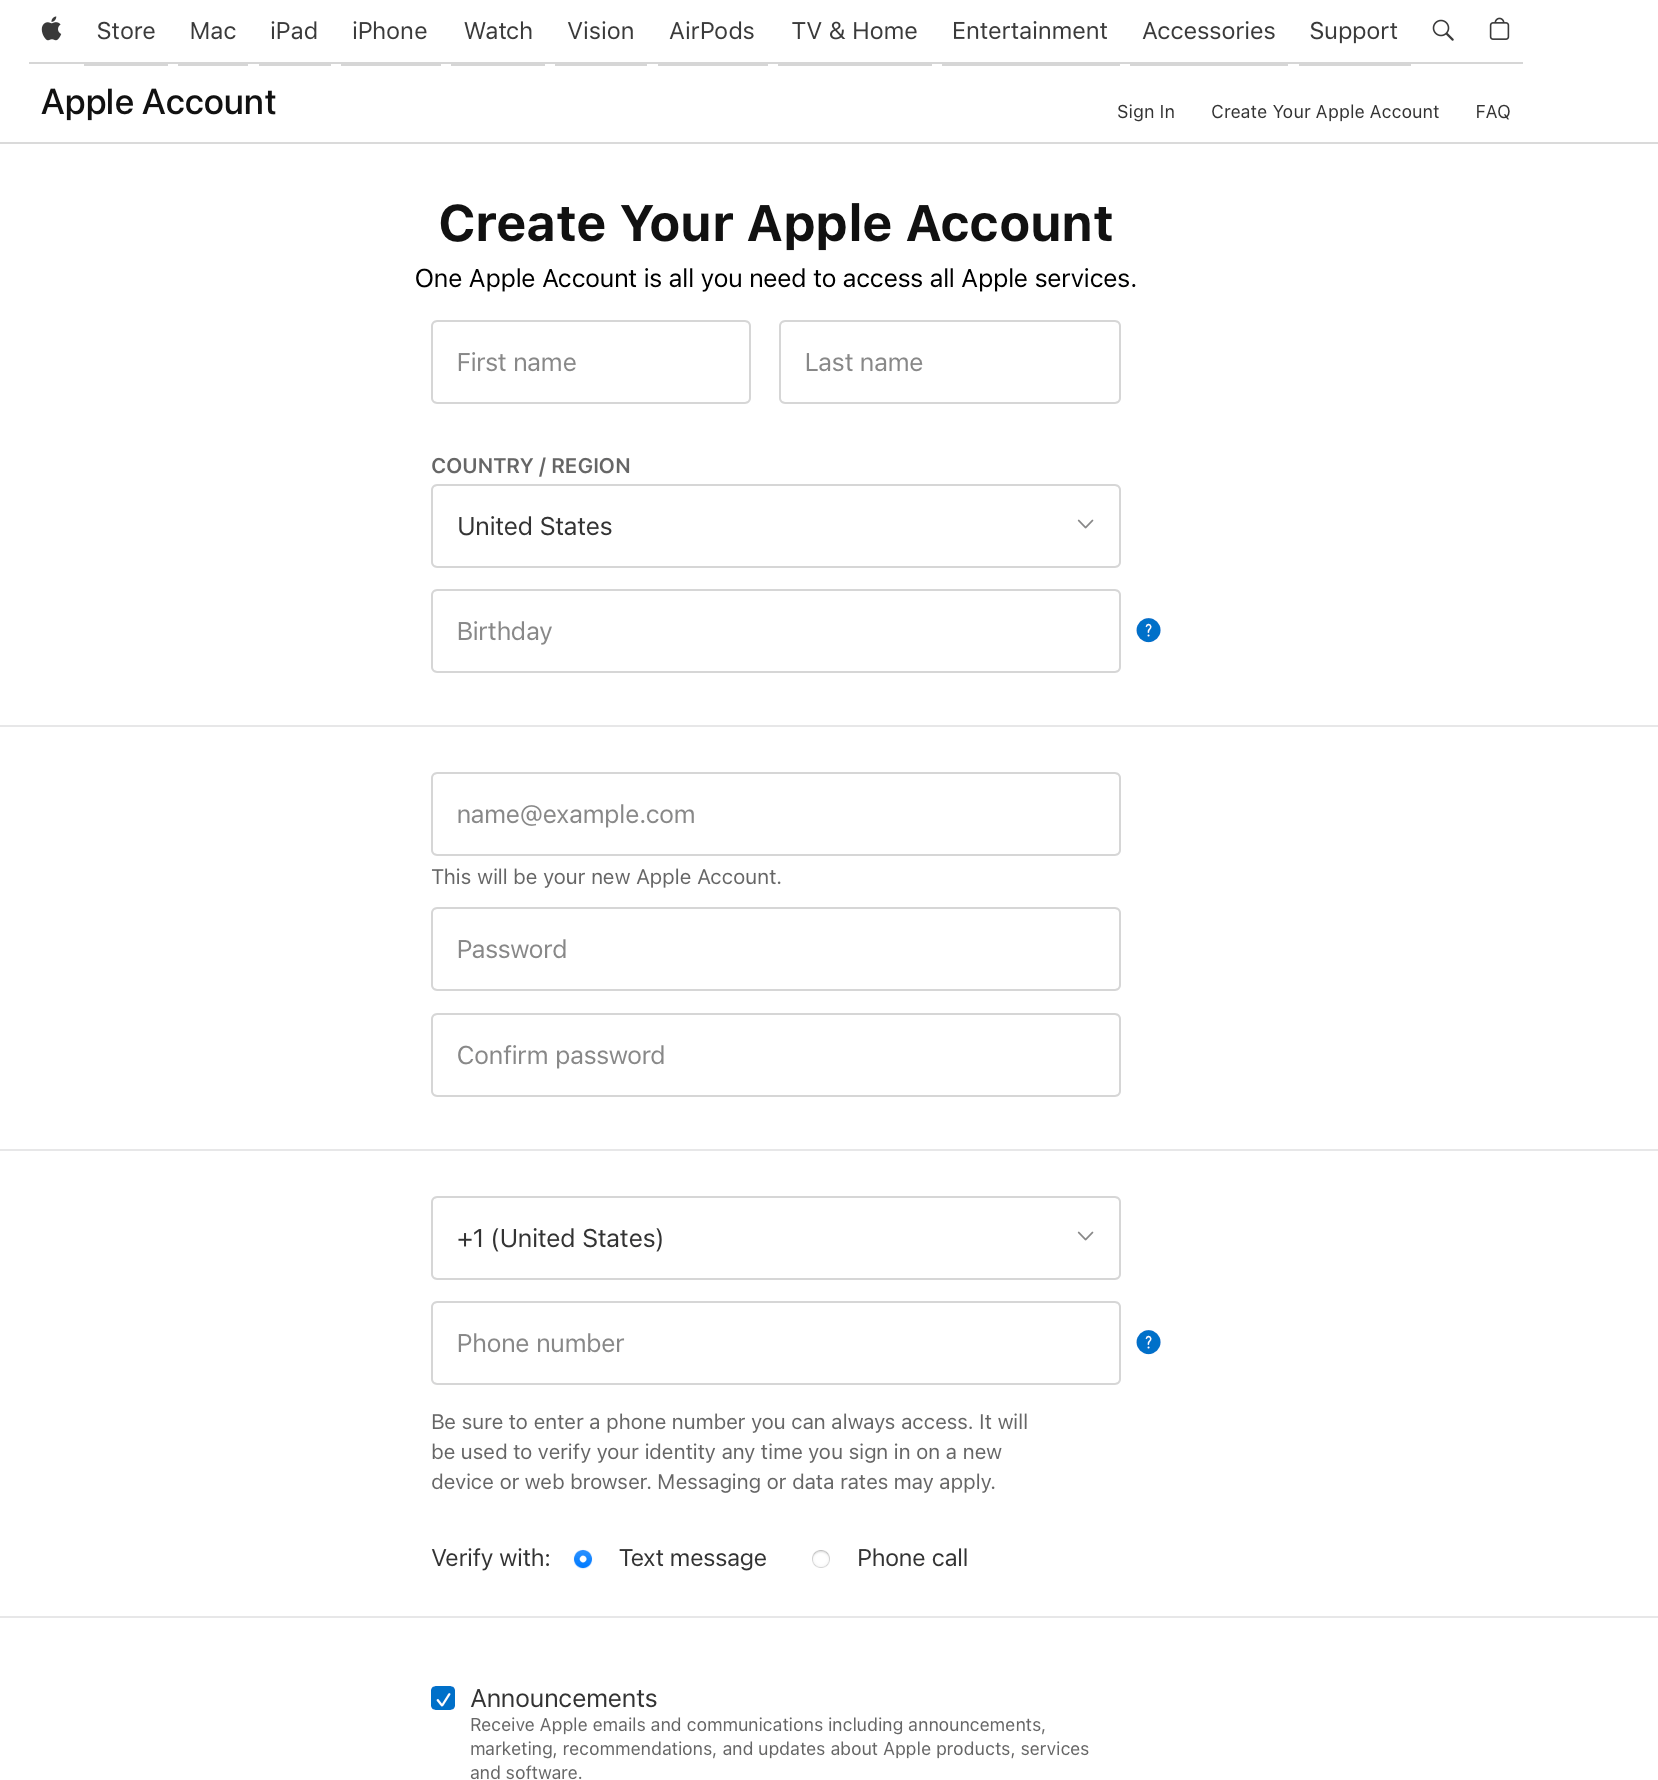Open the Watch menu
Viewport: 1658px width, 1780px height.
[x=498, y=31]
